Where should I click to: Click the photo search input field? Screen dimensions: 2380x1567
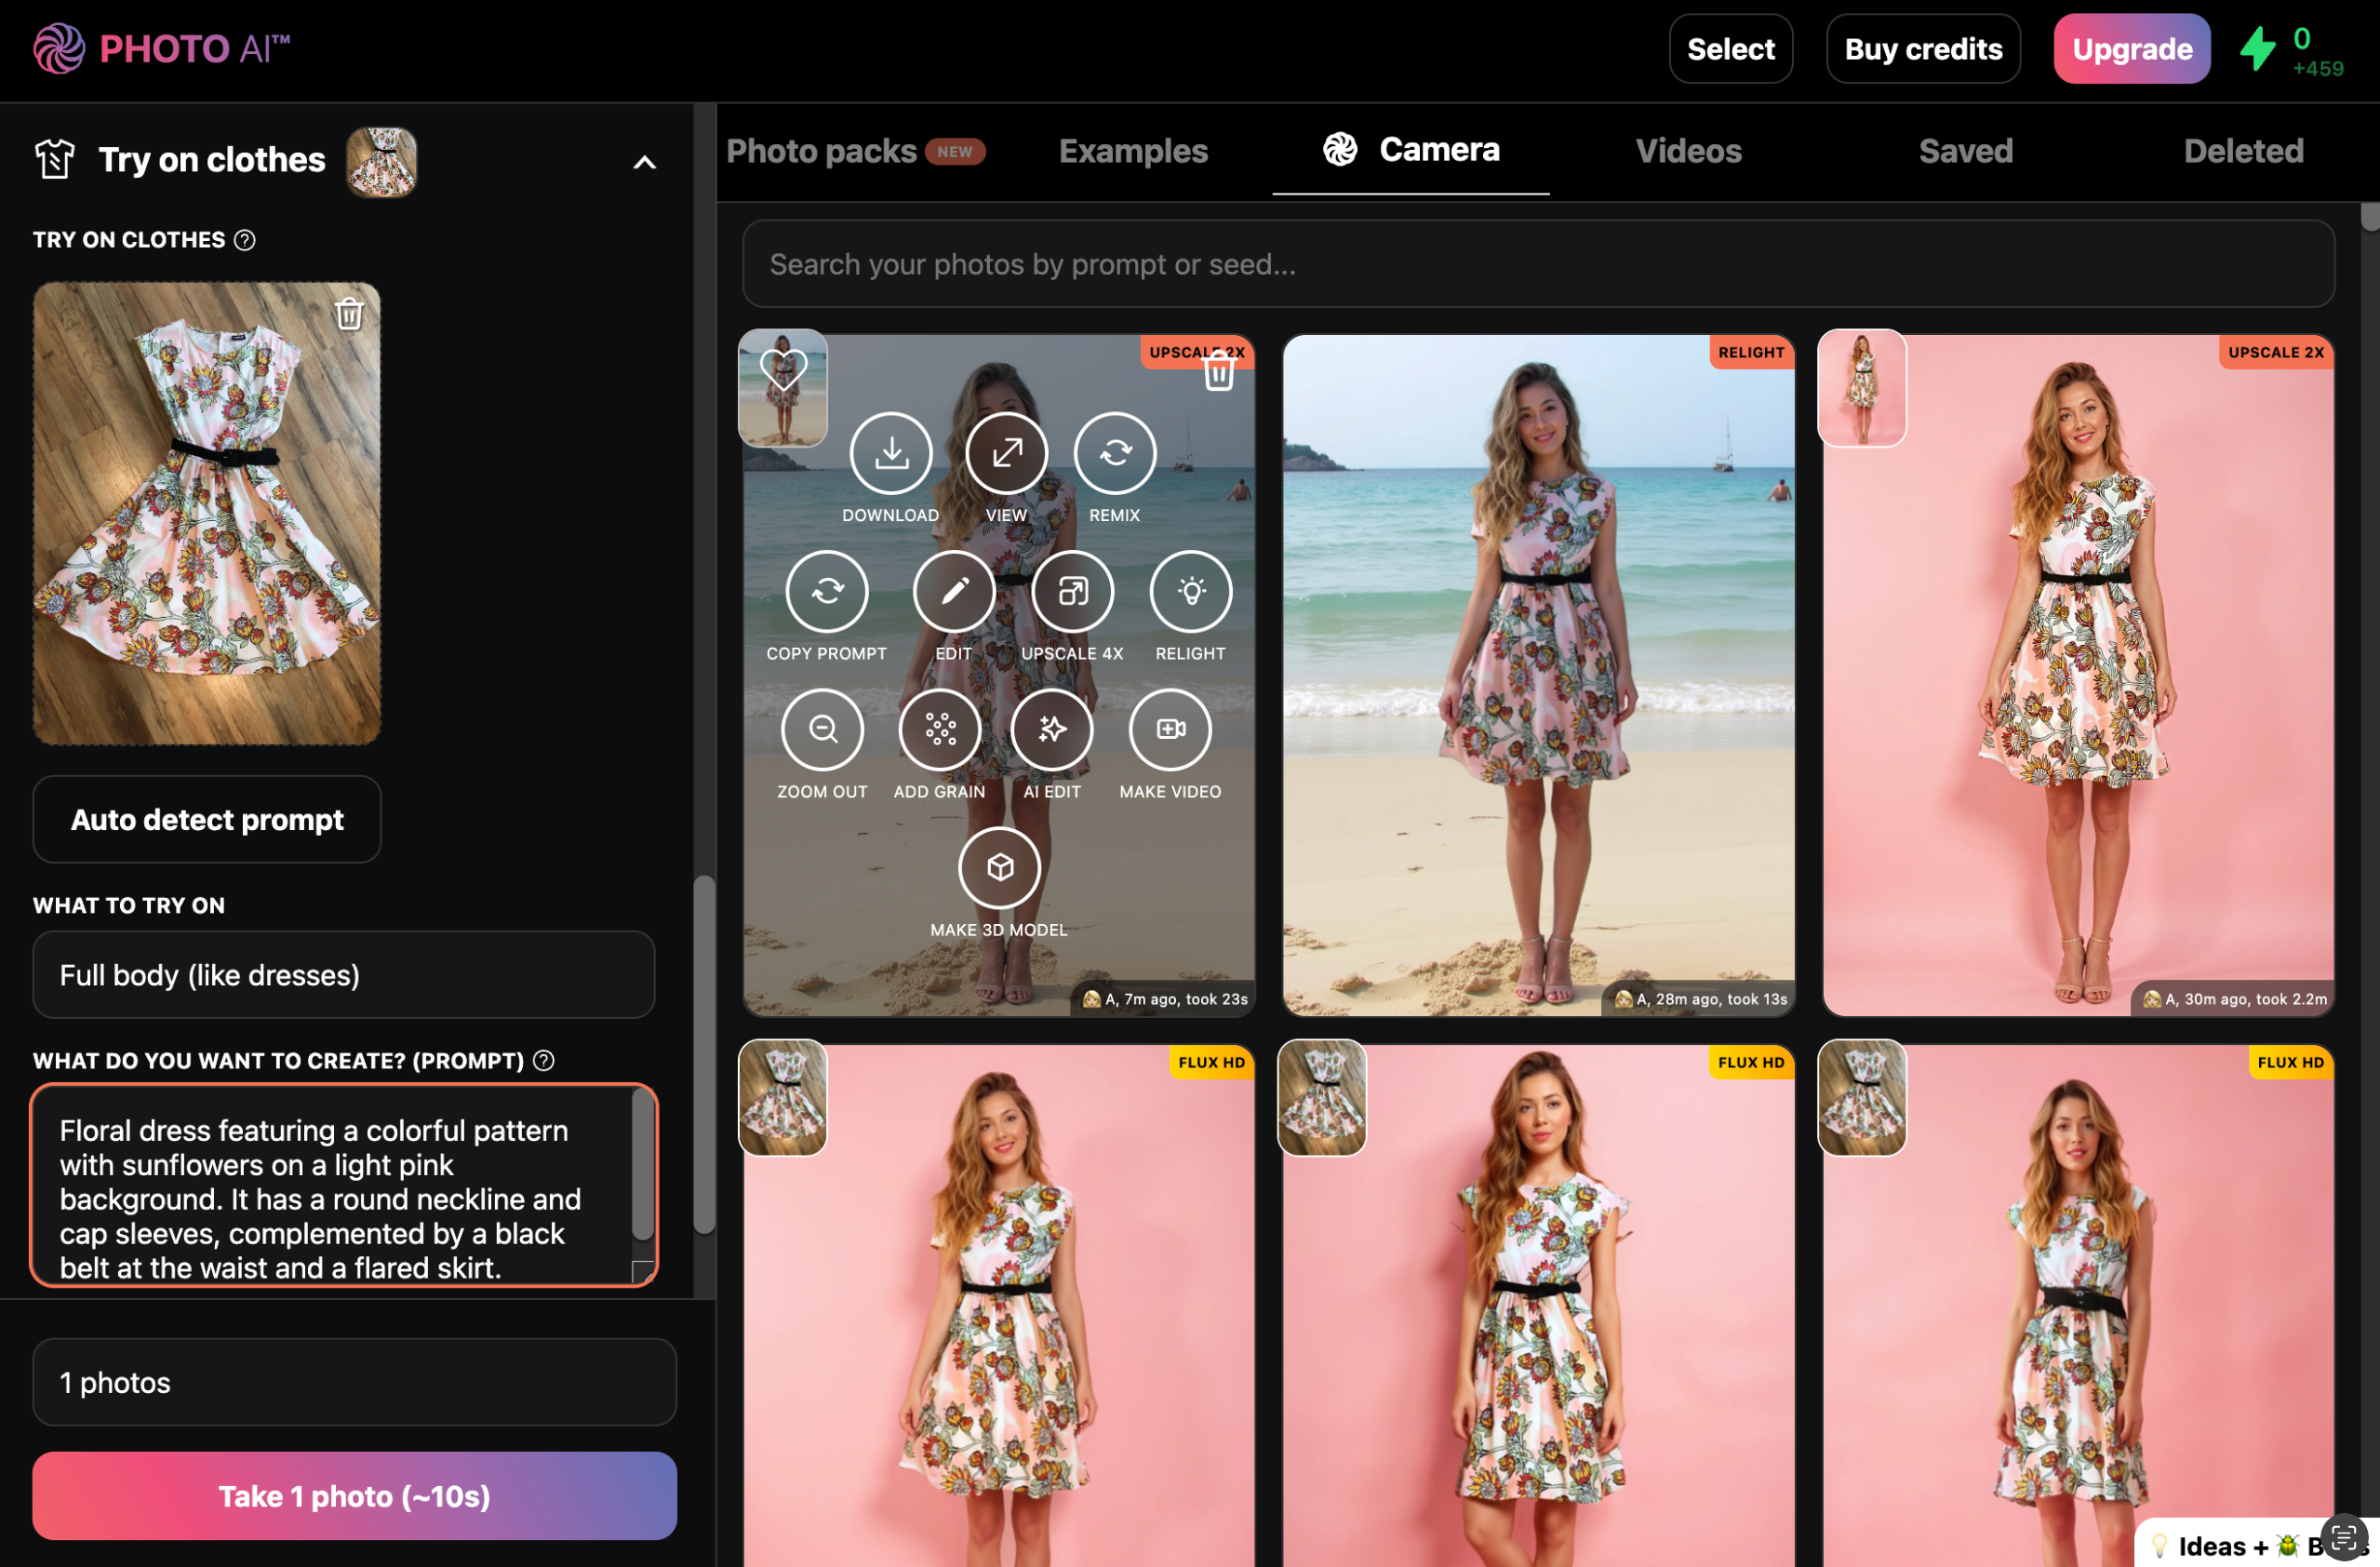click(x=1537, y=264)
